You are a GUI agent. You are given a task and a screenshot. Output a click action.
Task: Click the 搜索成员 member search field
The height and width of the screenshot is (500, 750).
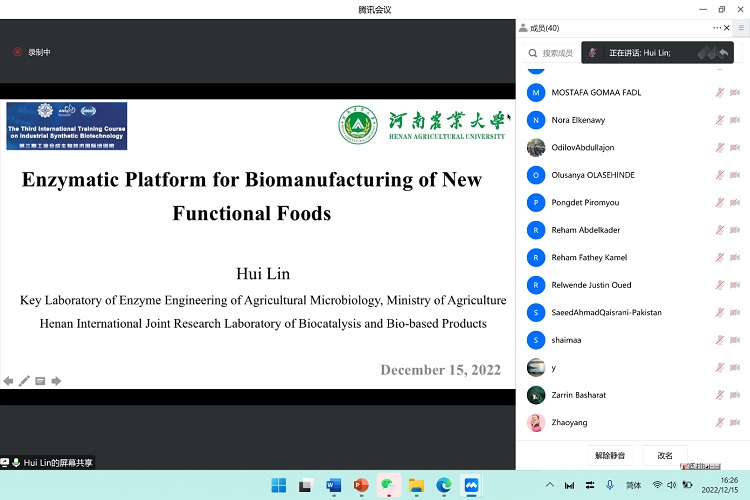tap(557, 53)
